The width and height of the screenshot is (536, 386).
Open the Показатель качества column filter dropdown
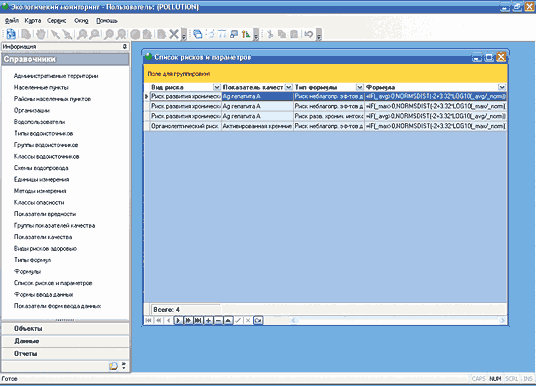click(x=289, y=87)
